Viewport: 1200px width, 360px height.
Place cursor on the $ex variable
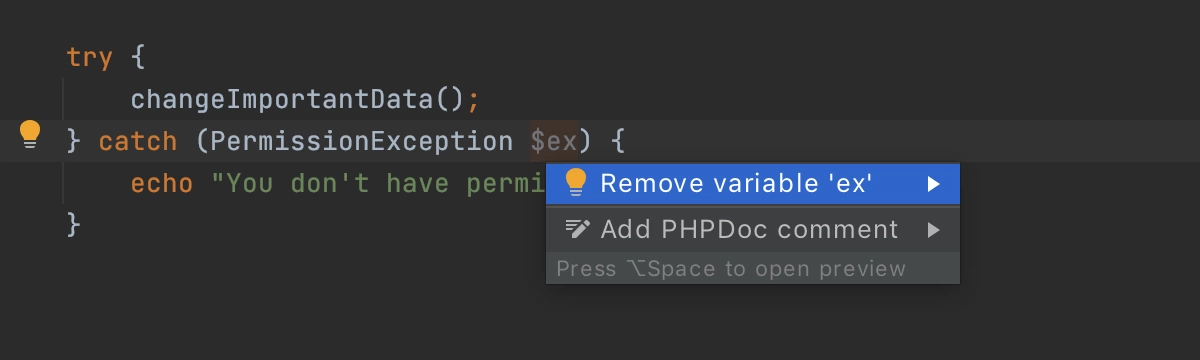(x=553, y=141)
